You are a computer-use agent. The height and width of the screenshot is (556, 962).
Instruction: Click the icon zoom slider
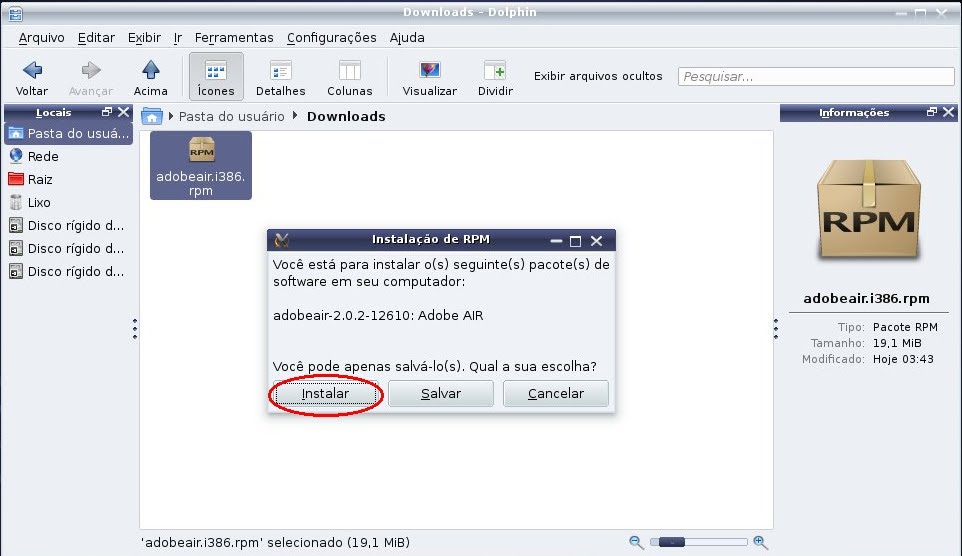[699, 542]
